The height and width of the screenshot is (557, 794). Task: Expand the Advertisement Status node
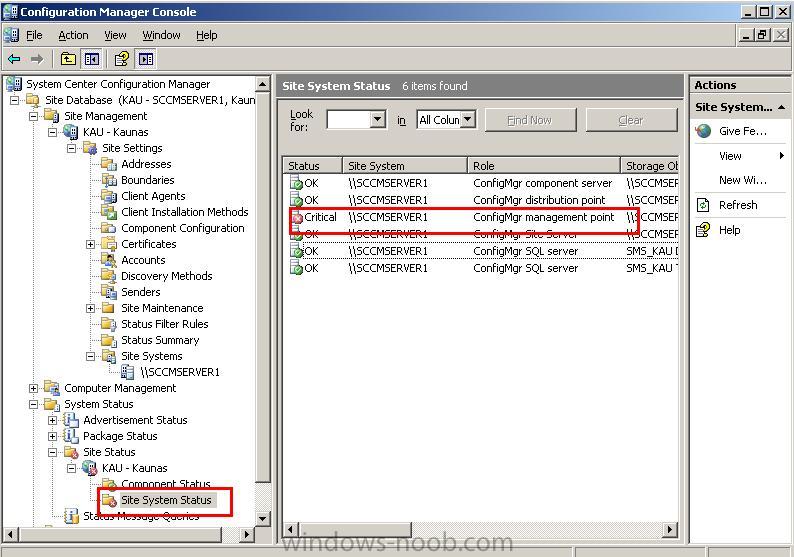click(x=53, y=420)
